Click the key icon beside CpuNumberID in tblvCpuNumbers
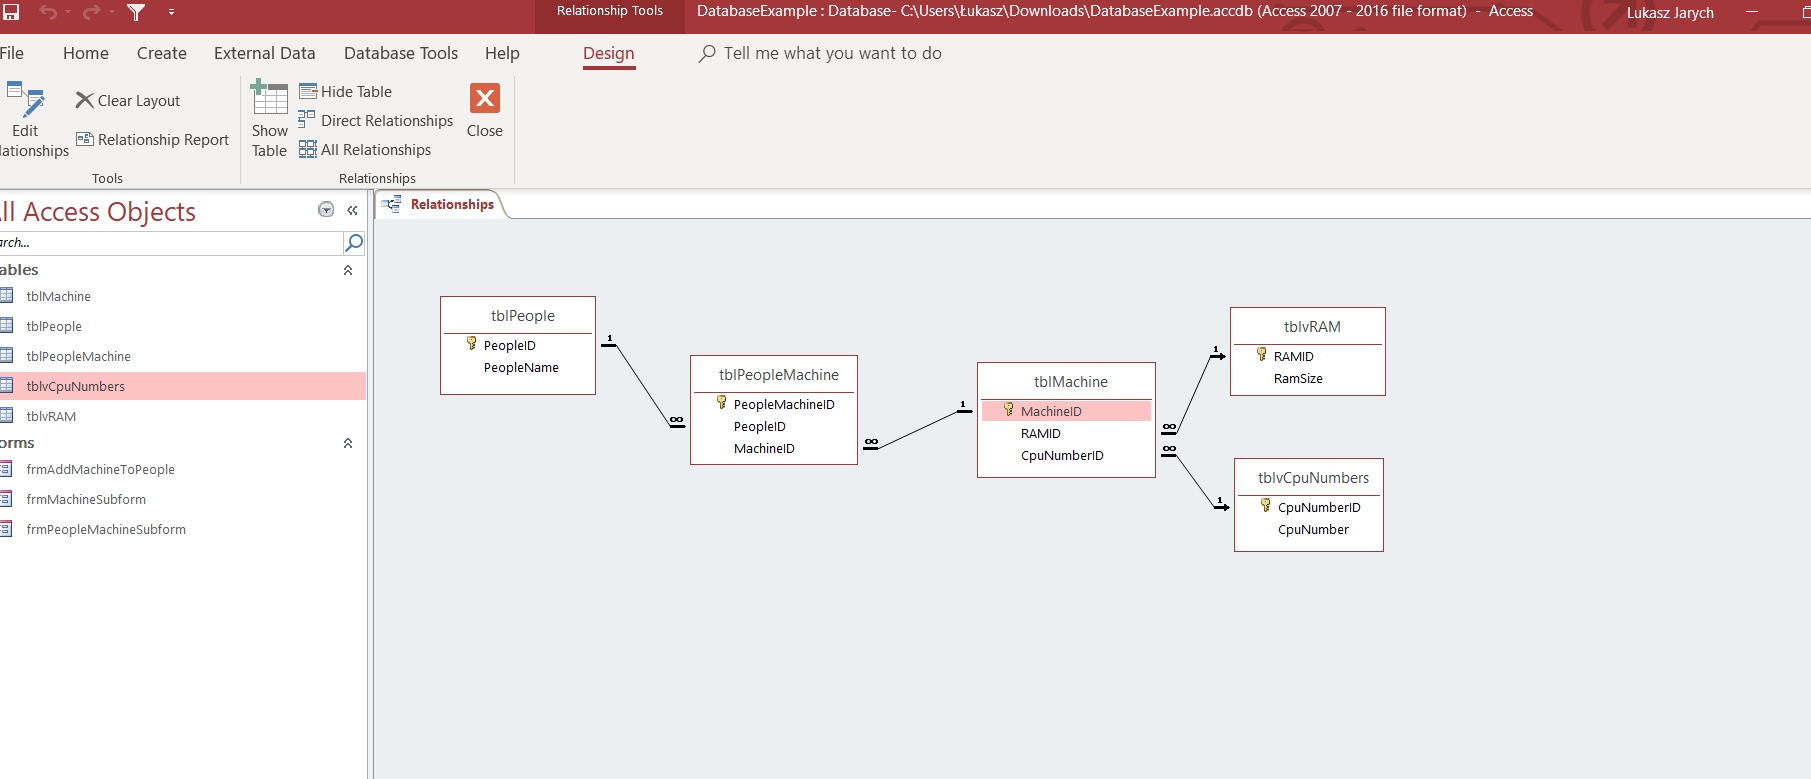Image resolution: width=1811 pixels, height=779 pixels. coord(1266,506)
